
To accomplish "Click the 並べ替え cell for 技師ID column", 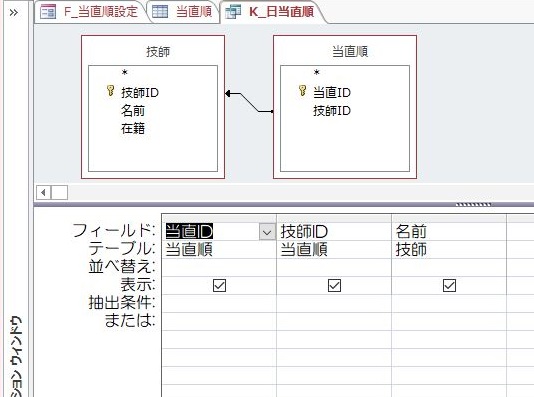I will (x=334, y=267).
